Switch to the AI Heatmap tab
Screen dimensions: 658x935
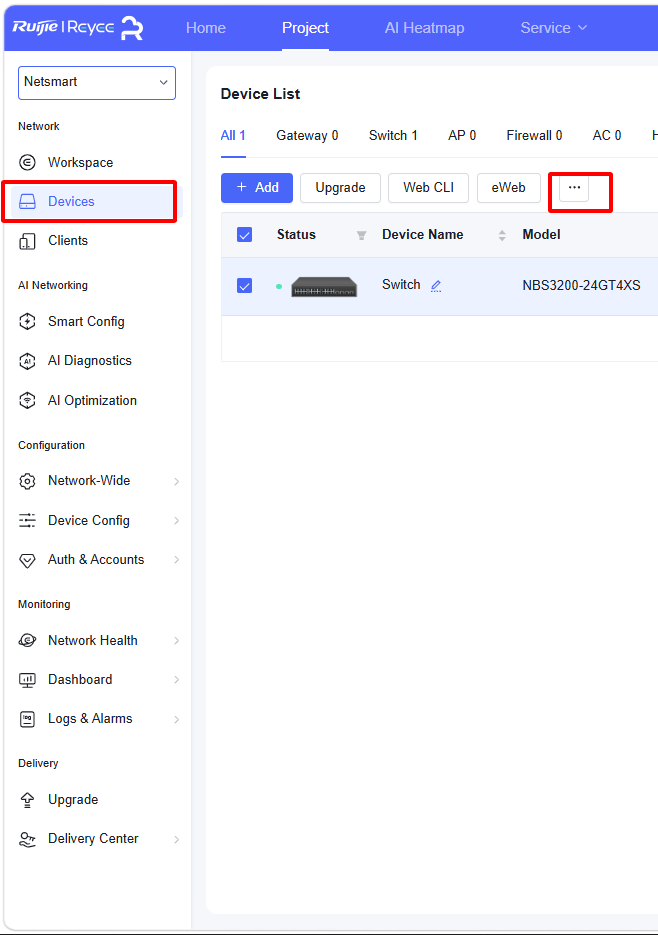424,28
